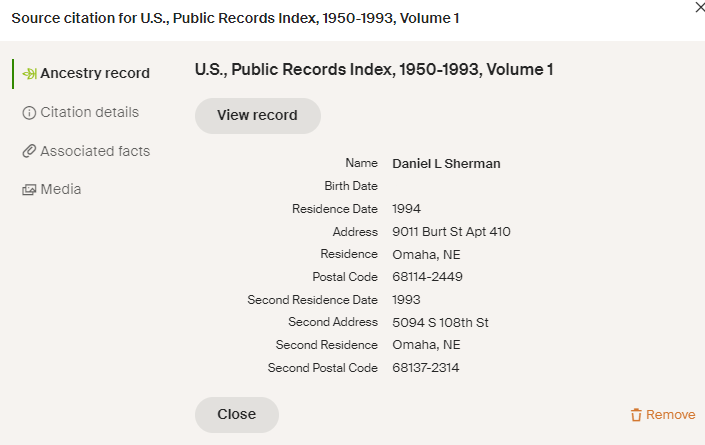Click the trash can Remove icon
Viewport: 705px width, 445px height.
pos(636,415)
